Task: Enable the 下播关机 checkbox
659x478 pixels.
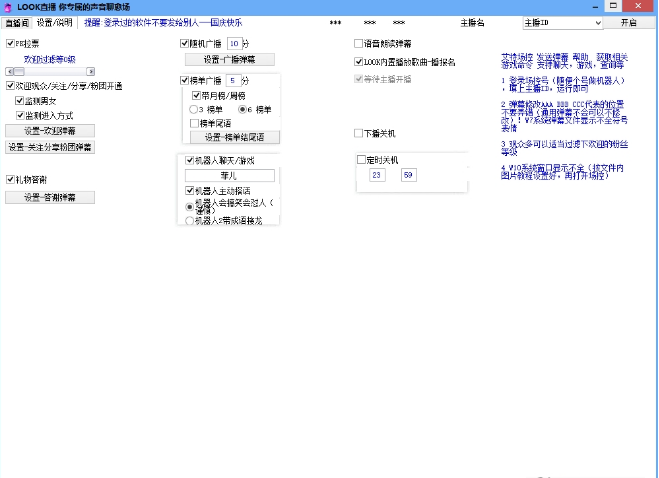Action: coord(358,133)
